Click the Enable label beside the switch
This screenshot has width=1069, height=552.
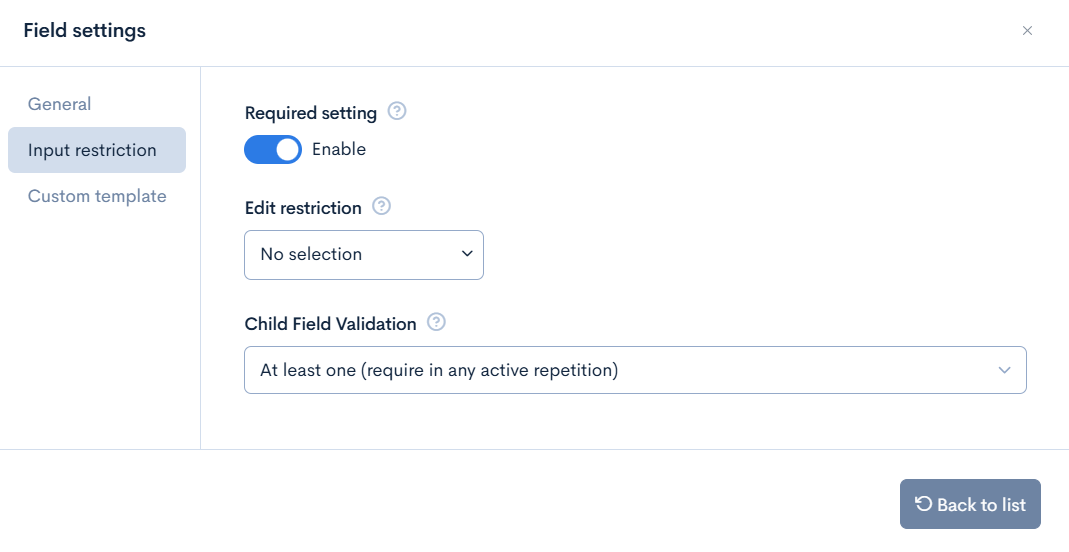coord(339,149)
